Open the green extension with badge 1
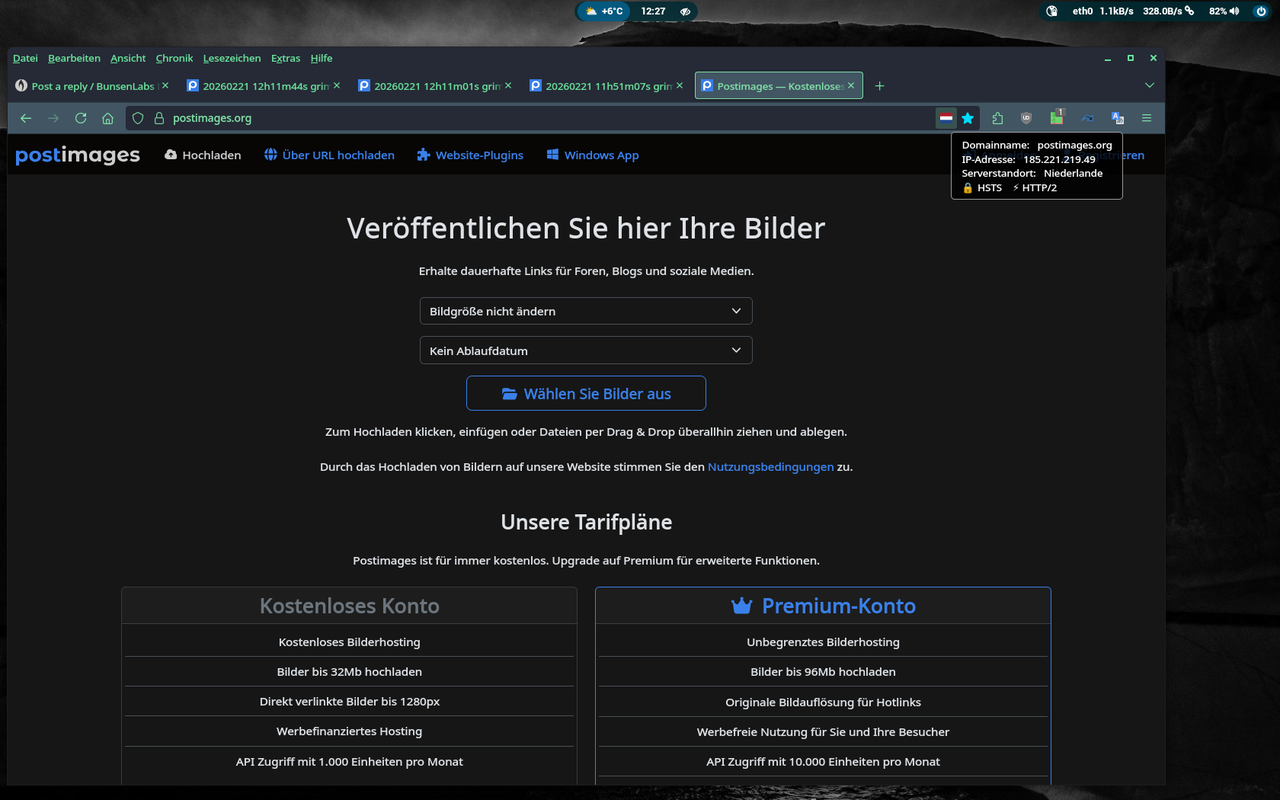Image resolution: width=1280 pixels, height=800 pixels. pyautogui.click(x=1057, y=117)
